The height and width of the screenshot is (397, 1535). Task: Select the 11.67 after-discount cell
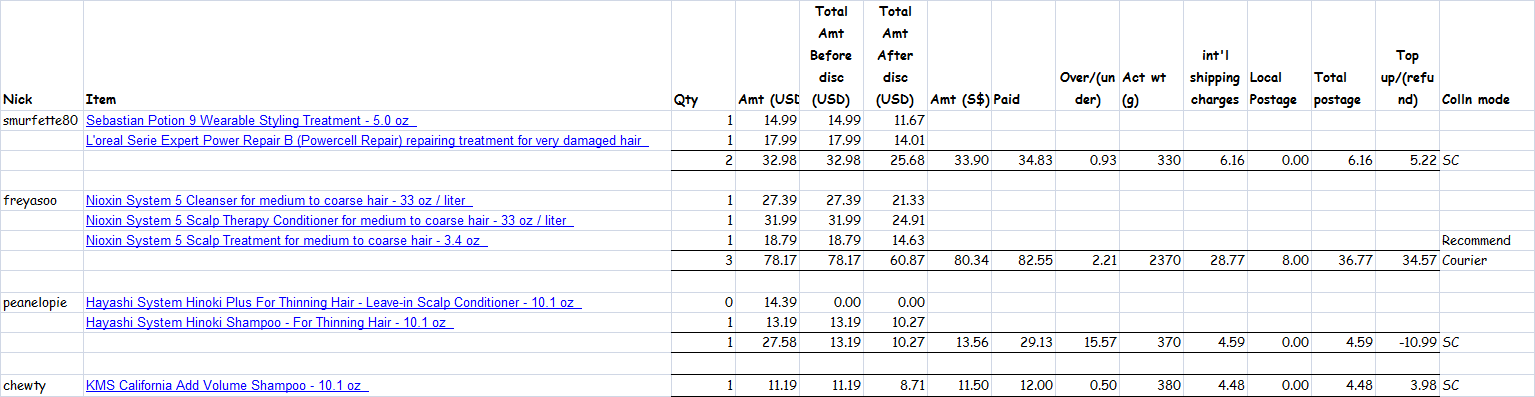(x=896, y=120)
